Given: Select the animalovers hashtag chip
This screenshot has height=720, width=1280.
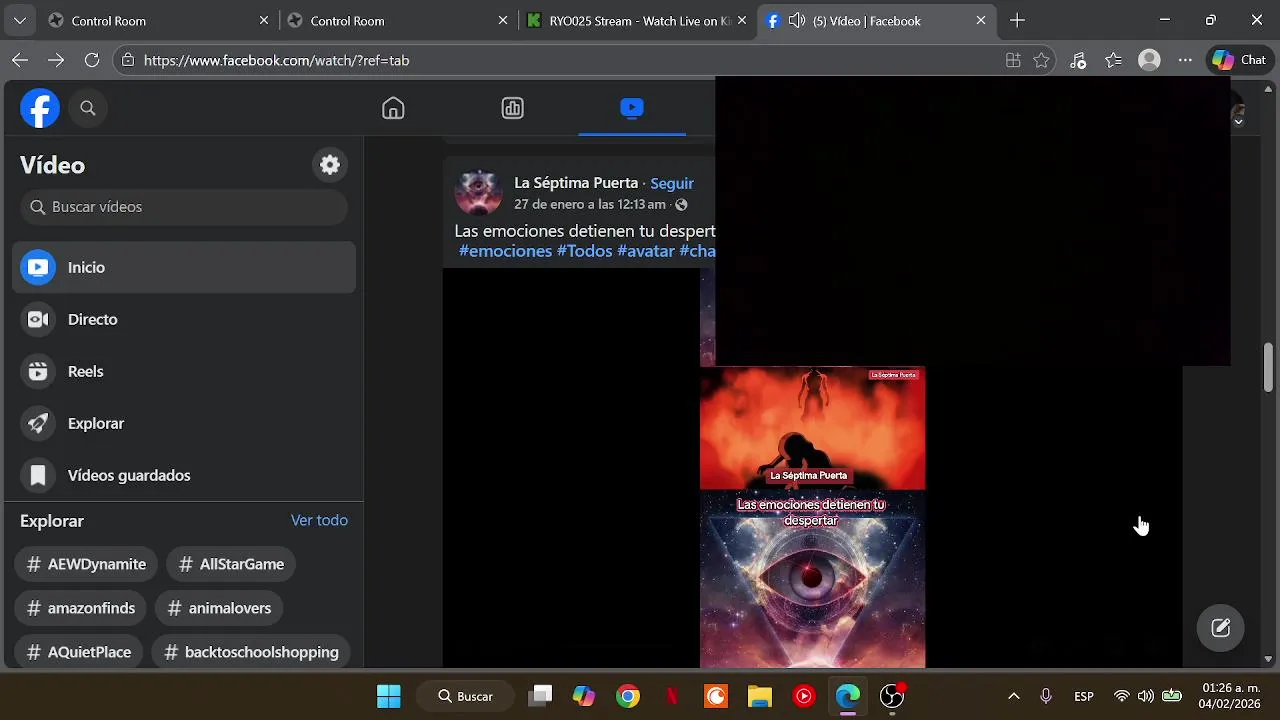Looking at the screenshot, I should tap(219, 608).
